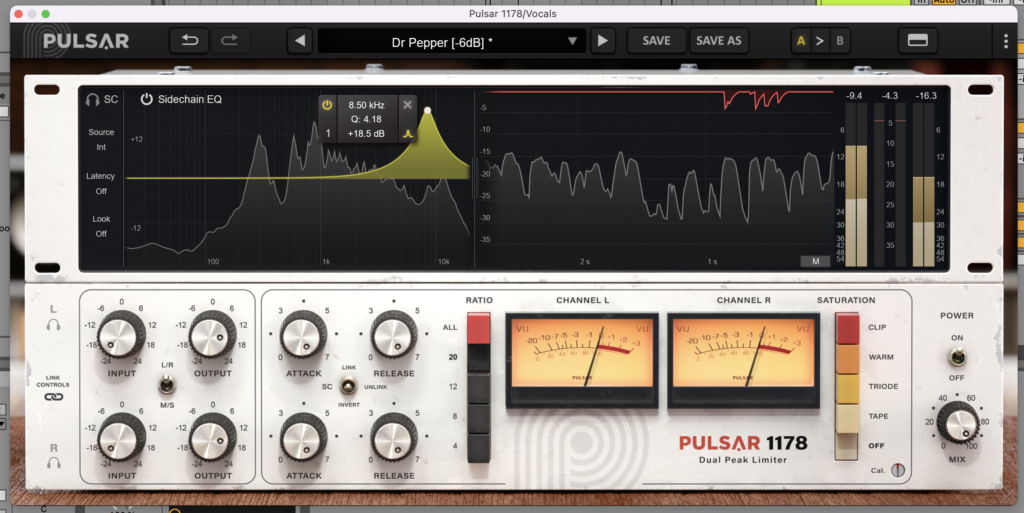Click the top INPUT knob for channel L

[121, 335]
